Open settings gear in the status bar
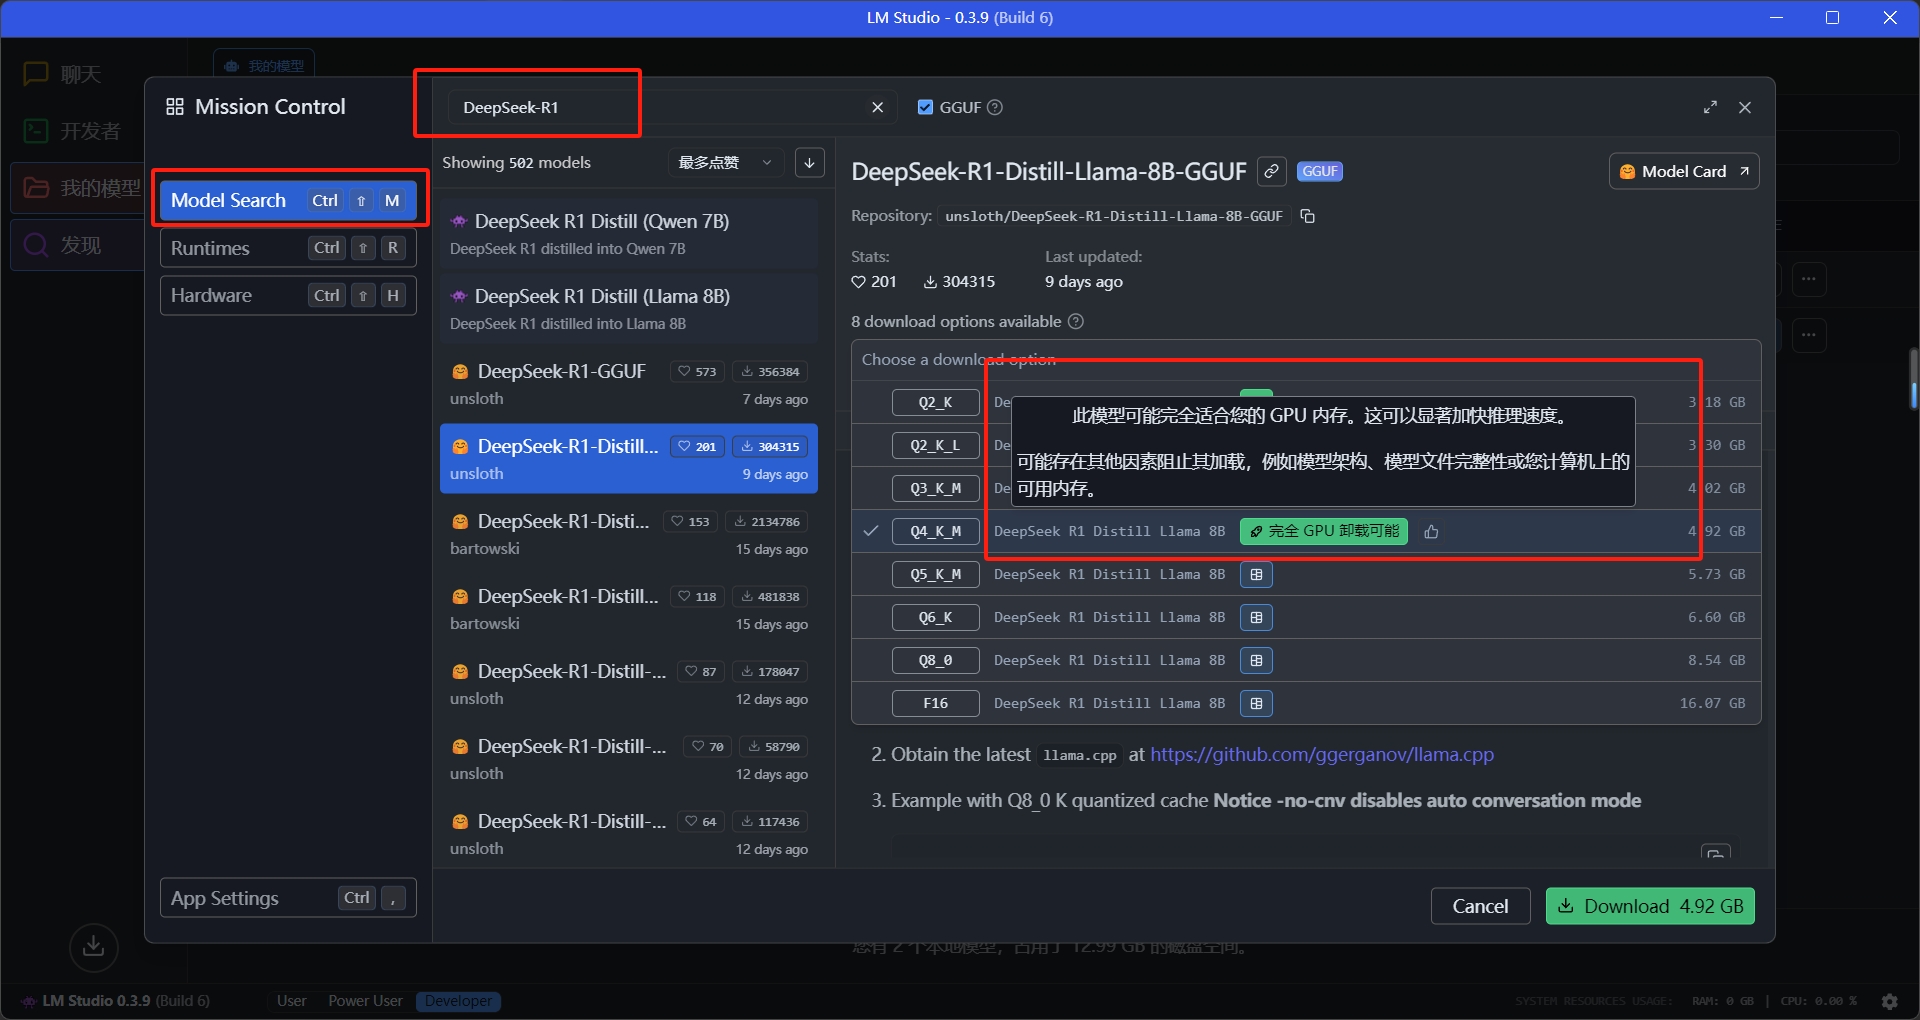Viewport: 1920px width, 1020px height. 1889,1001
